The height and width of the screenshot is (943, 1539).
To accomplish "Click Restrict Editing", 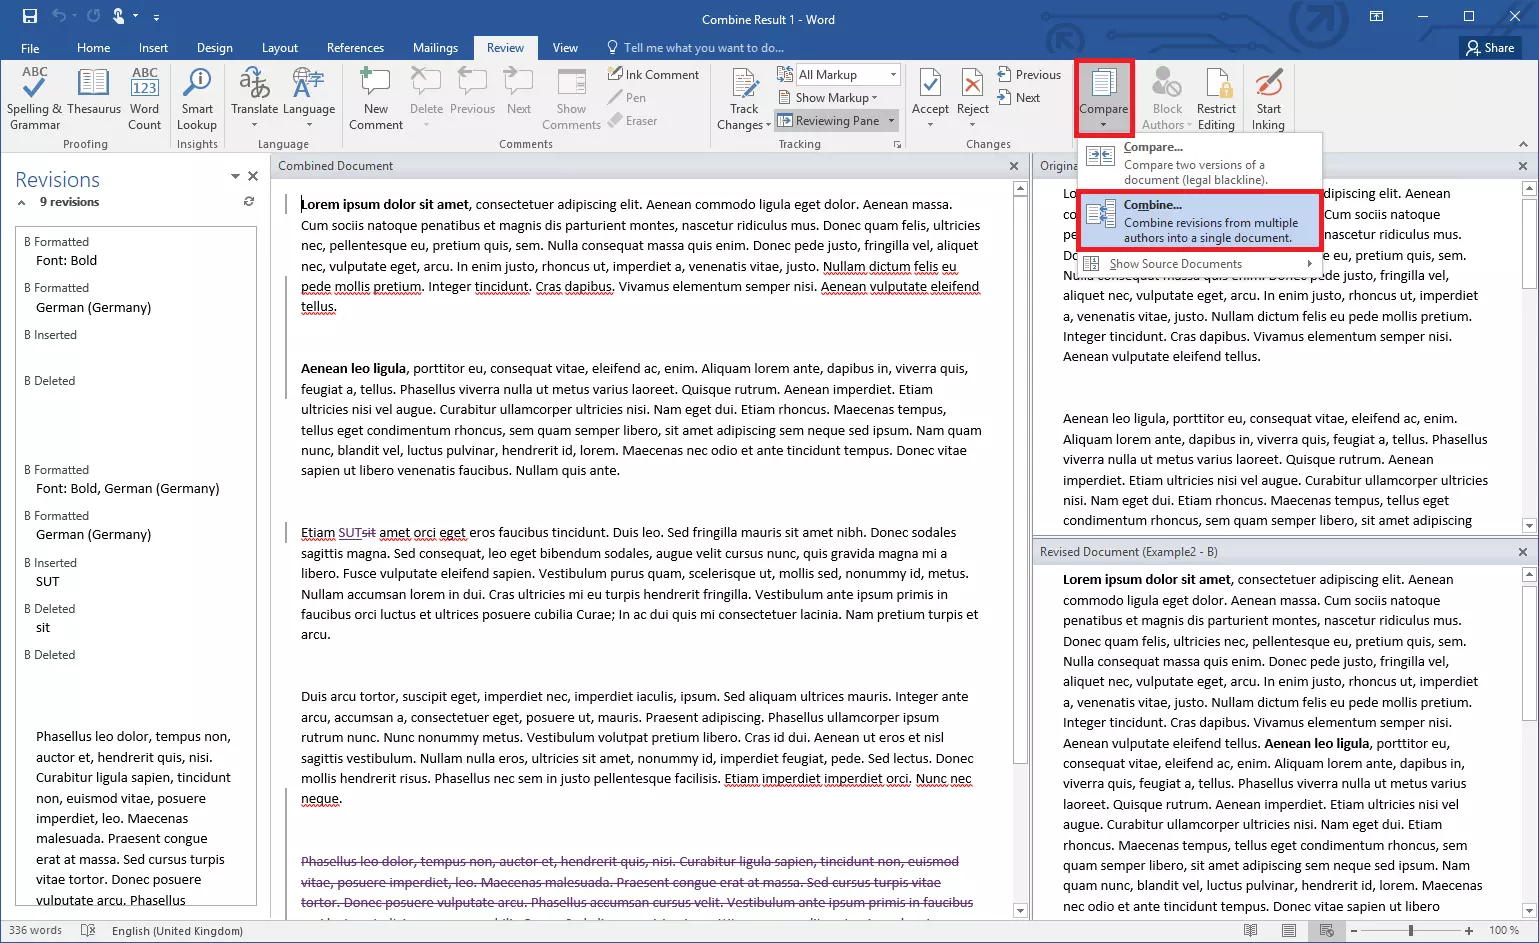I will (x=1216, y=99).
